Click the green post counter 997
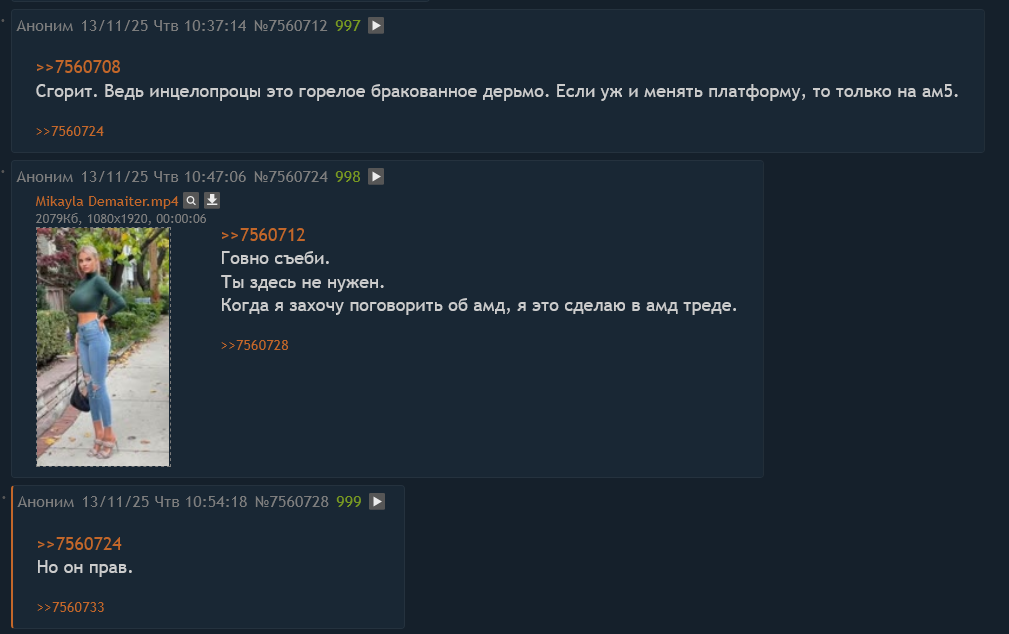This screenshot has height=634, width=1009. [x=347, y=26]
